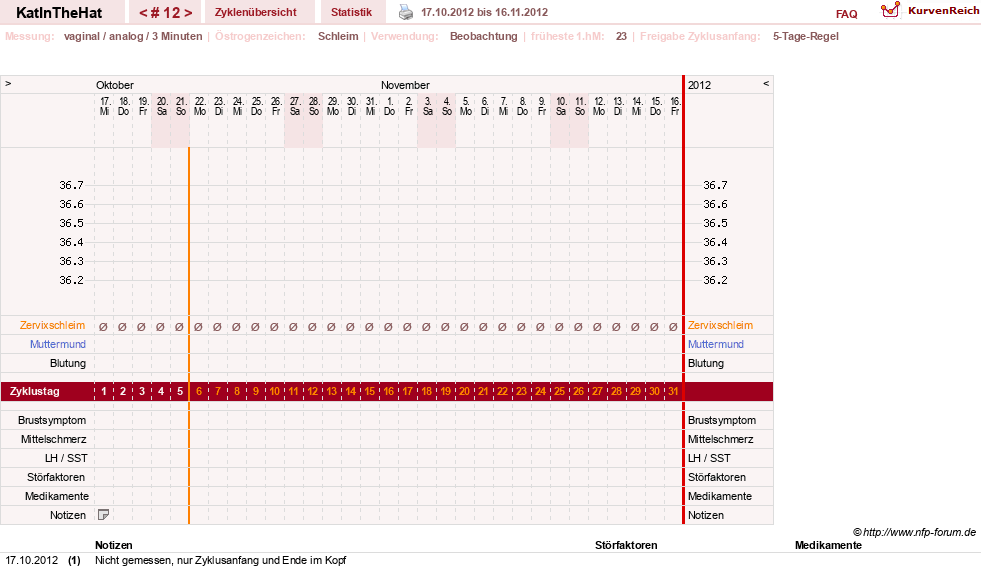This screenshot has height=584, width=981.
Task: Click left Brustsymptom row label
Action: point(52,420)
